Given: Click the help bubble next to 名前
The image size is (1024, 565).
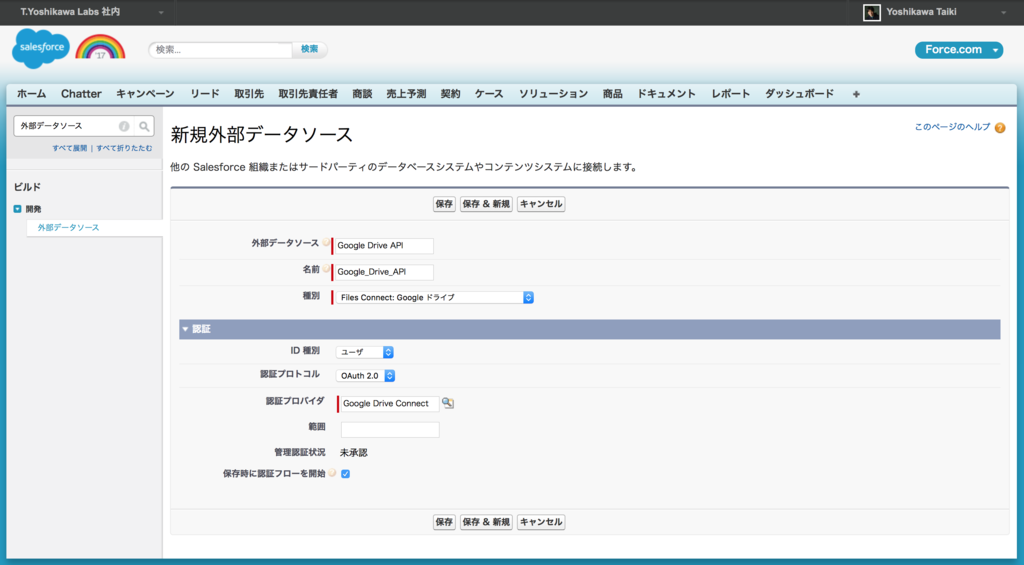Looking at the screenshot, I should pos(326,268).
